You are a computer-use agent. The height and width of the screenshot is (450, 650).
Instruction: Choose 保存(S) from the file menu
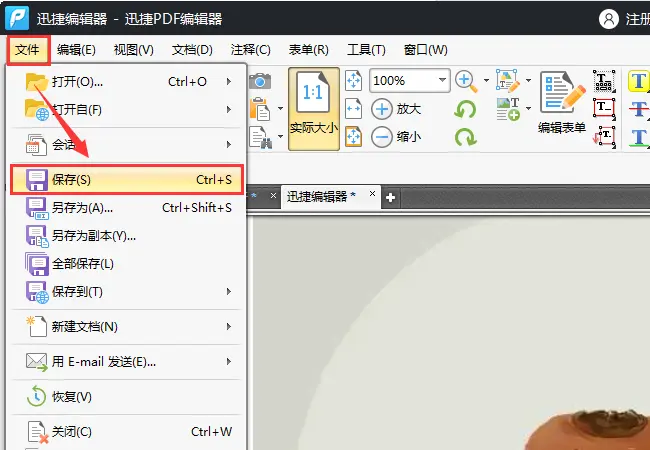(126, 179)
